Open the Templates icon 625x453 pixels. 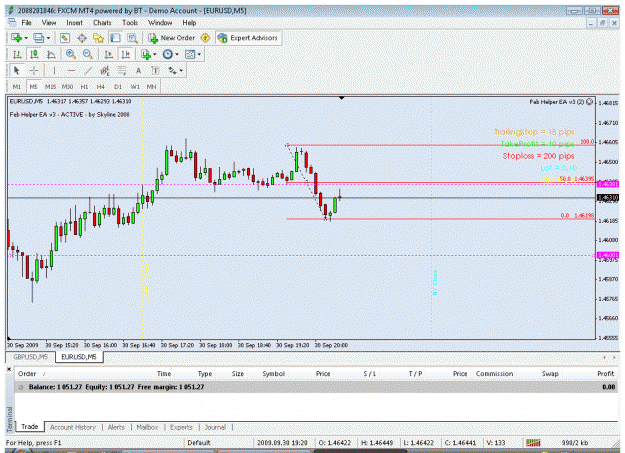[190, 54]
